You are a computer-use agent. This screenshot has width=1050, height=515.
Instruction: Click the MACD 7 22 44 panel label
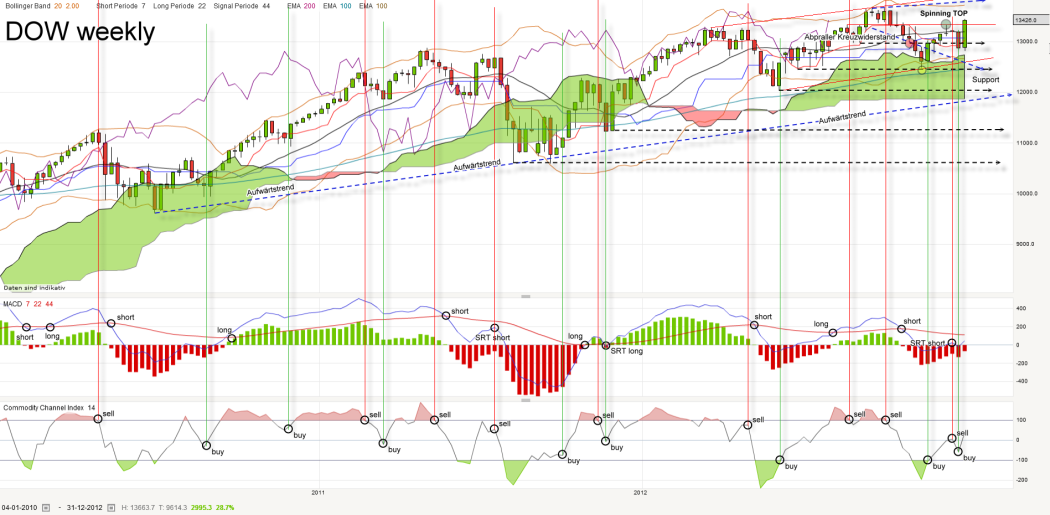(x=28, y=304)
